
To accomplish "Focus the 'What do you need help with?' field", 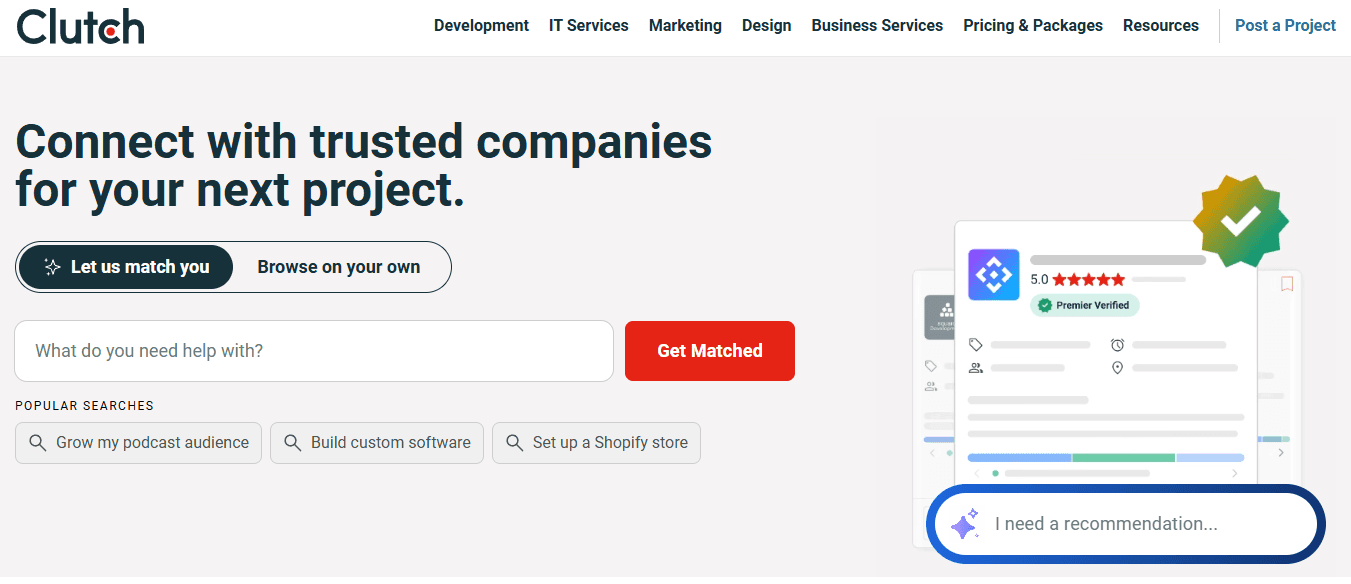I will (x=314, y=351).
